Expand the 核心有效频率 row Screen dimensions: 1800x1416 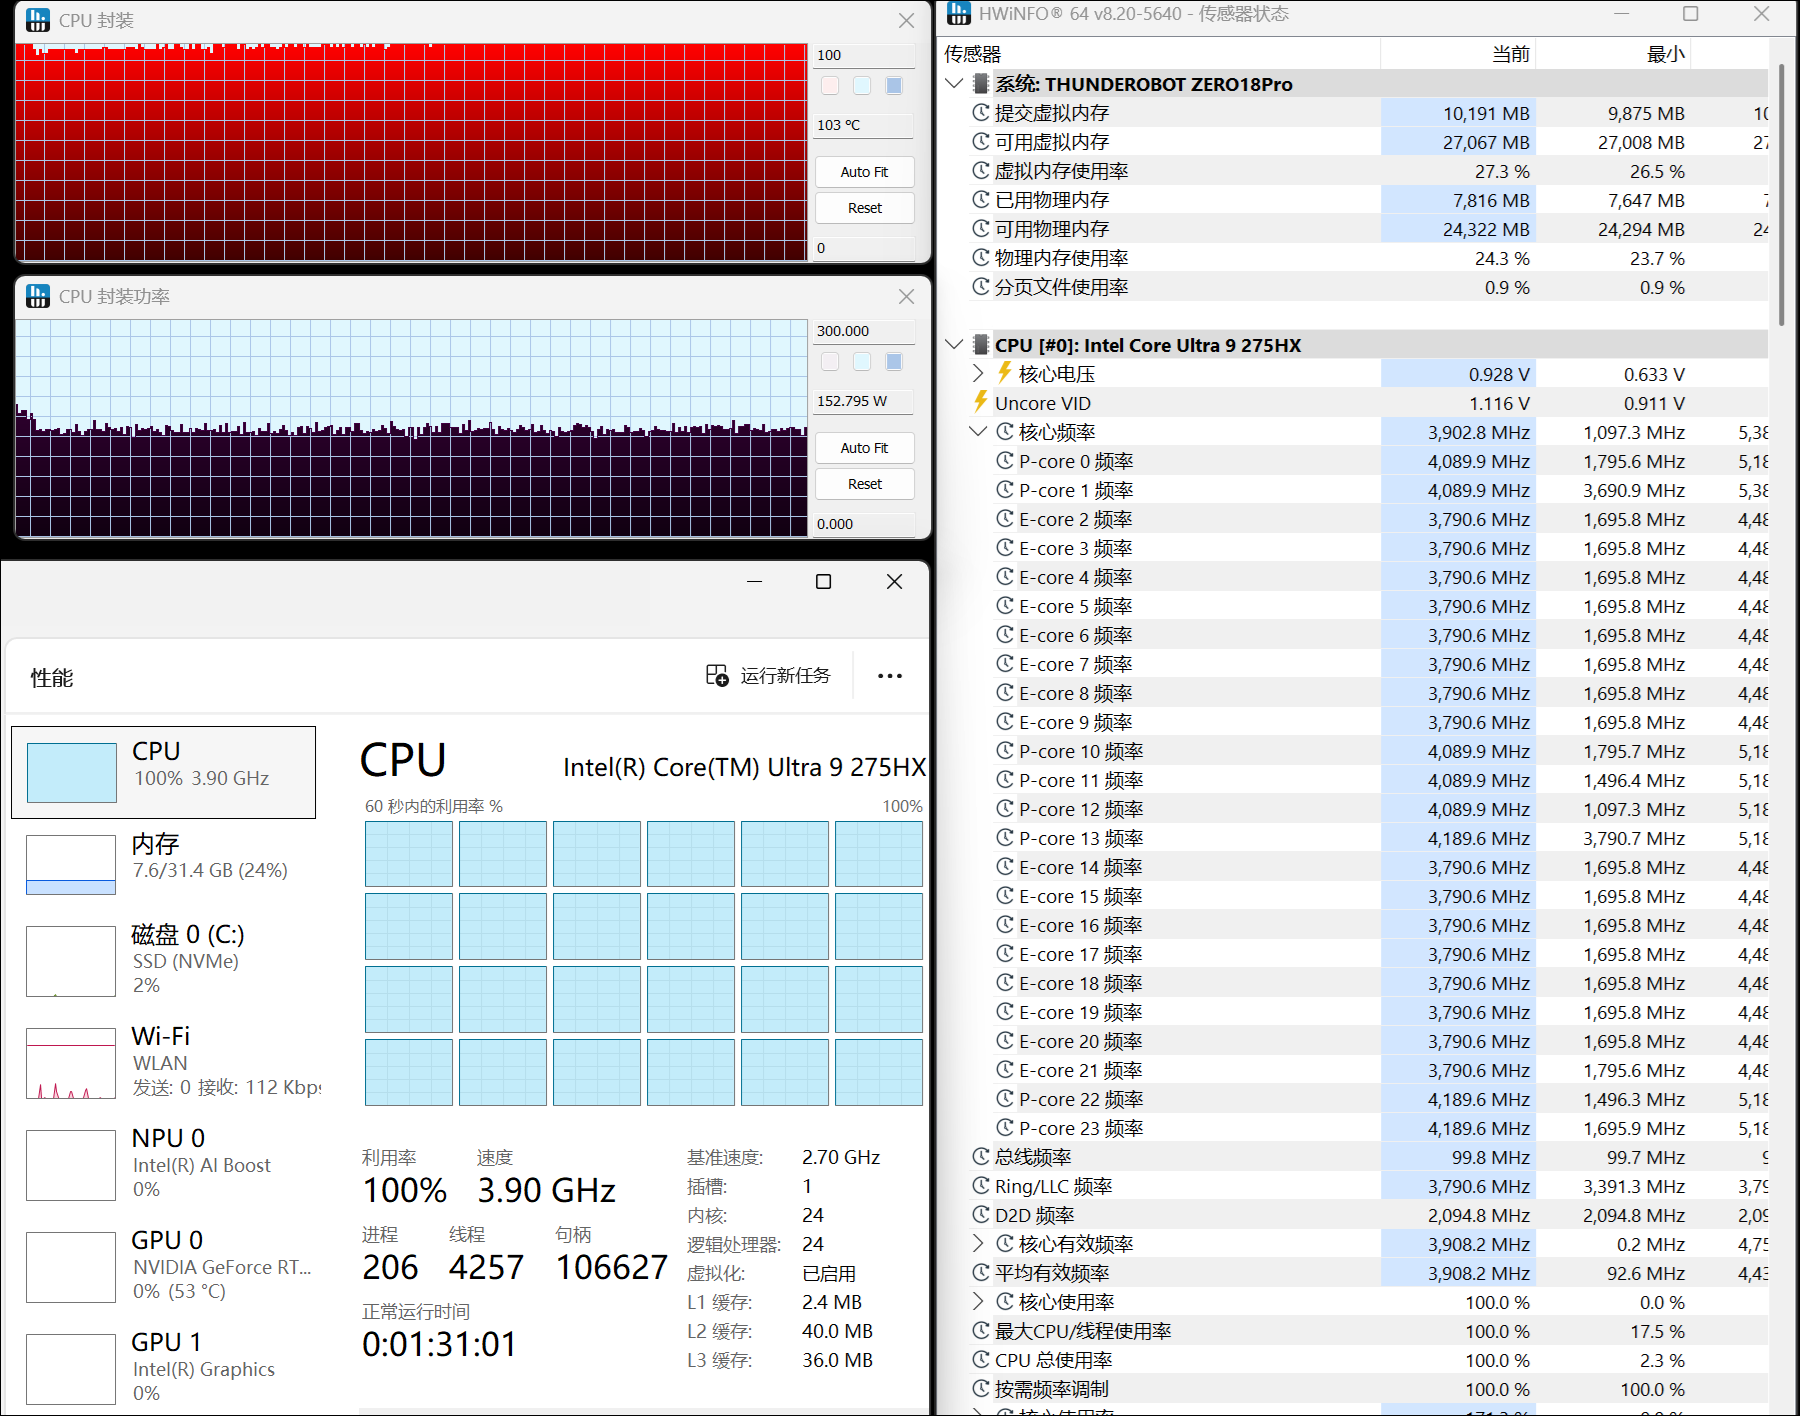pos(978,1244)
